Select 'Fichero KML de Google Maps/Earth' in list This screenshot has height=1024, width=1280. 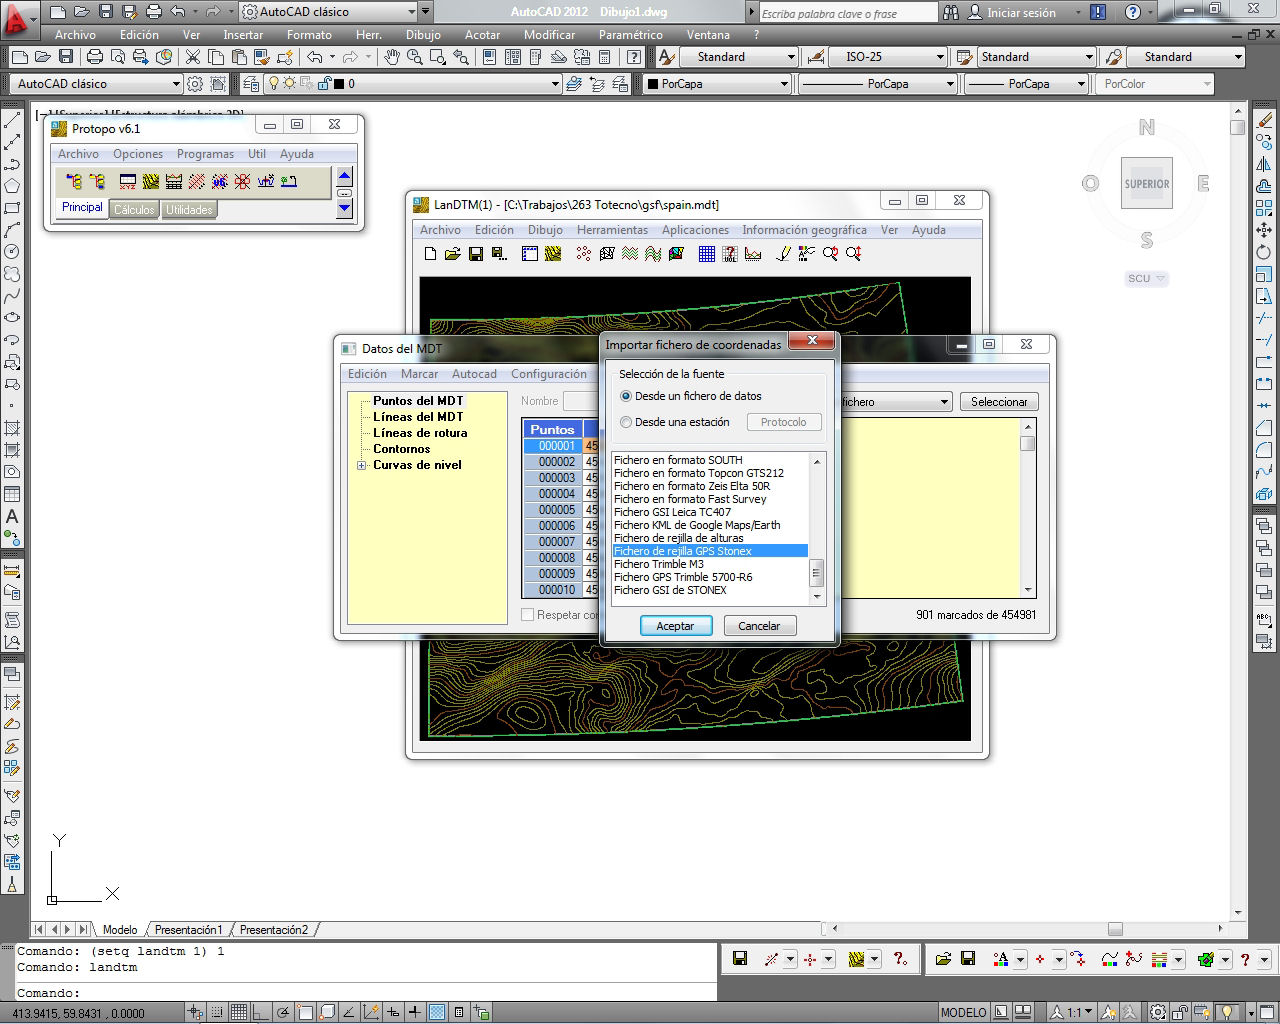coord(709,525)
